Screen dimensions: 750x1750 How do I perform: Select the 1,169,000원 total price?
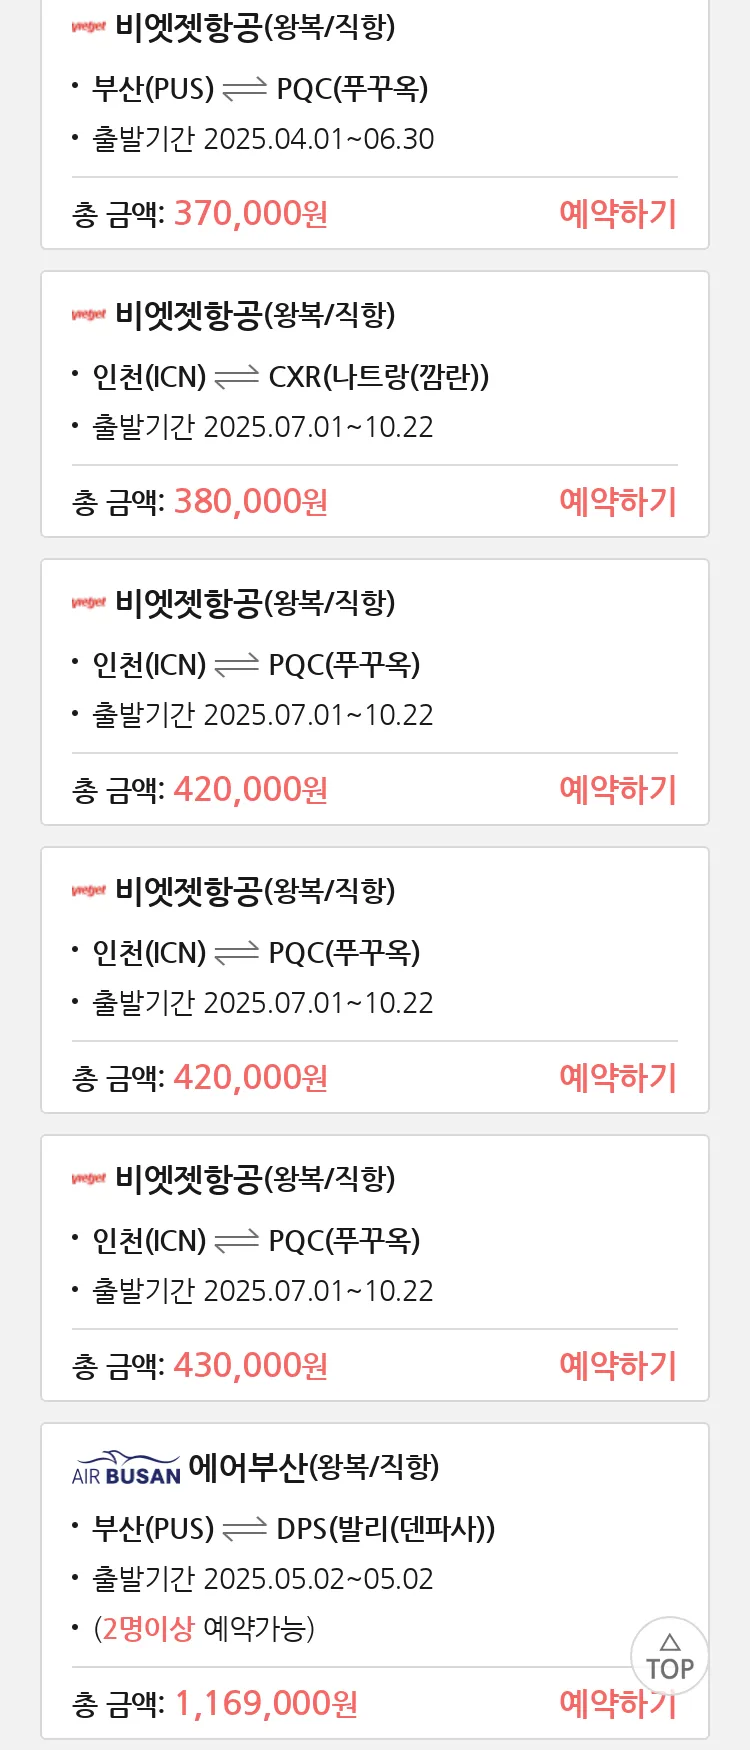[x=266, y=1703]
